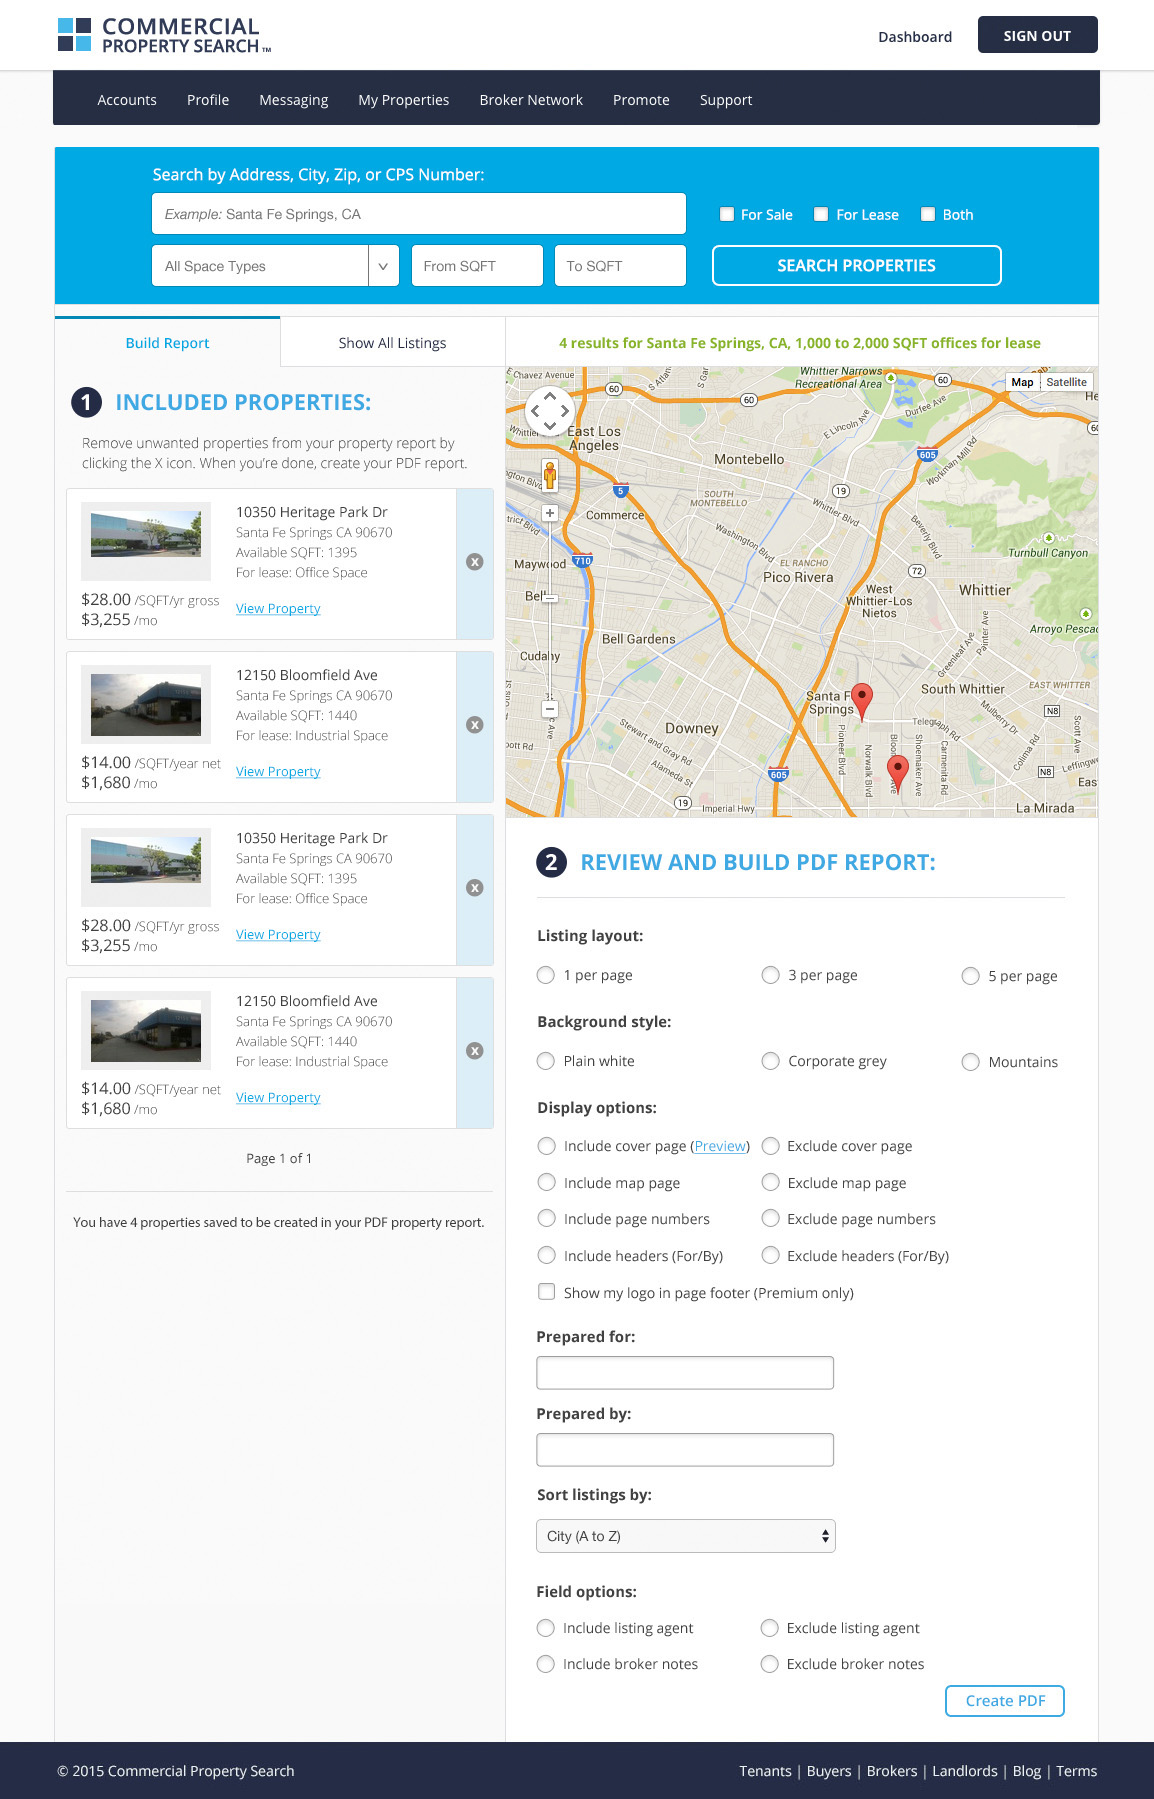Viewport: 1154px width, 1799px height.
Task: Open the cover page Preview link
Action: pyautogui.click(x=720, y=1146)
